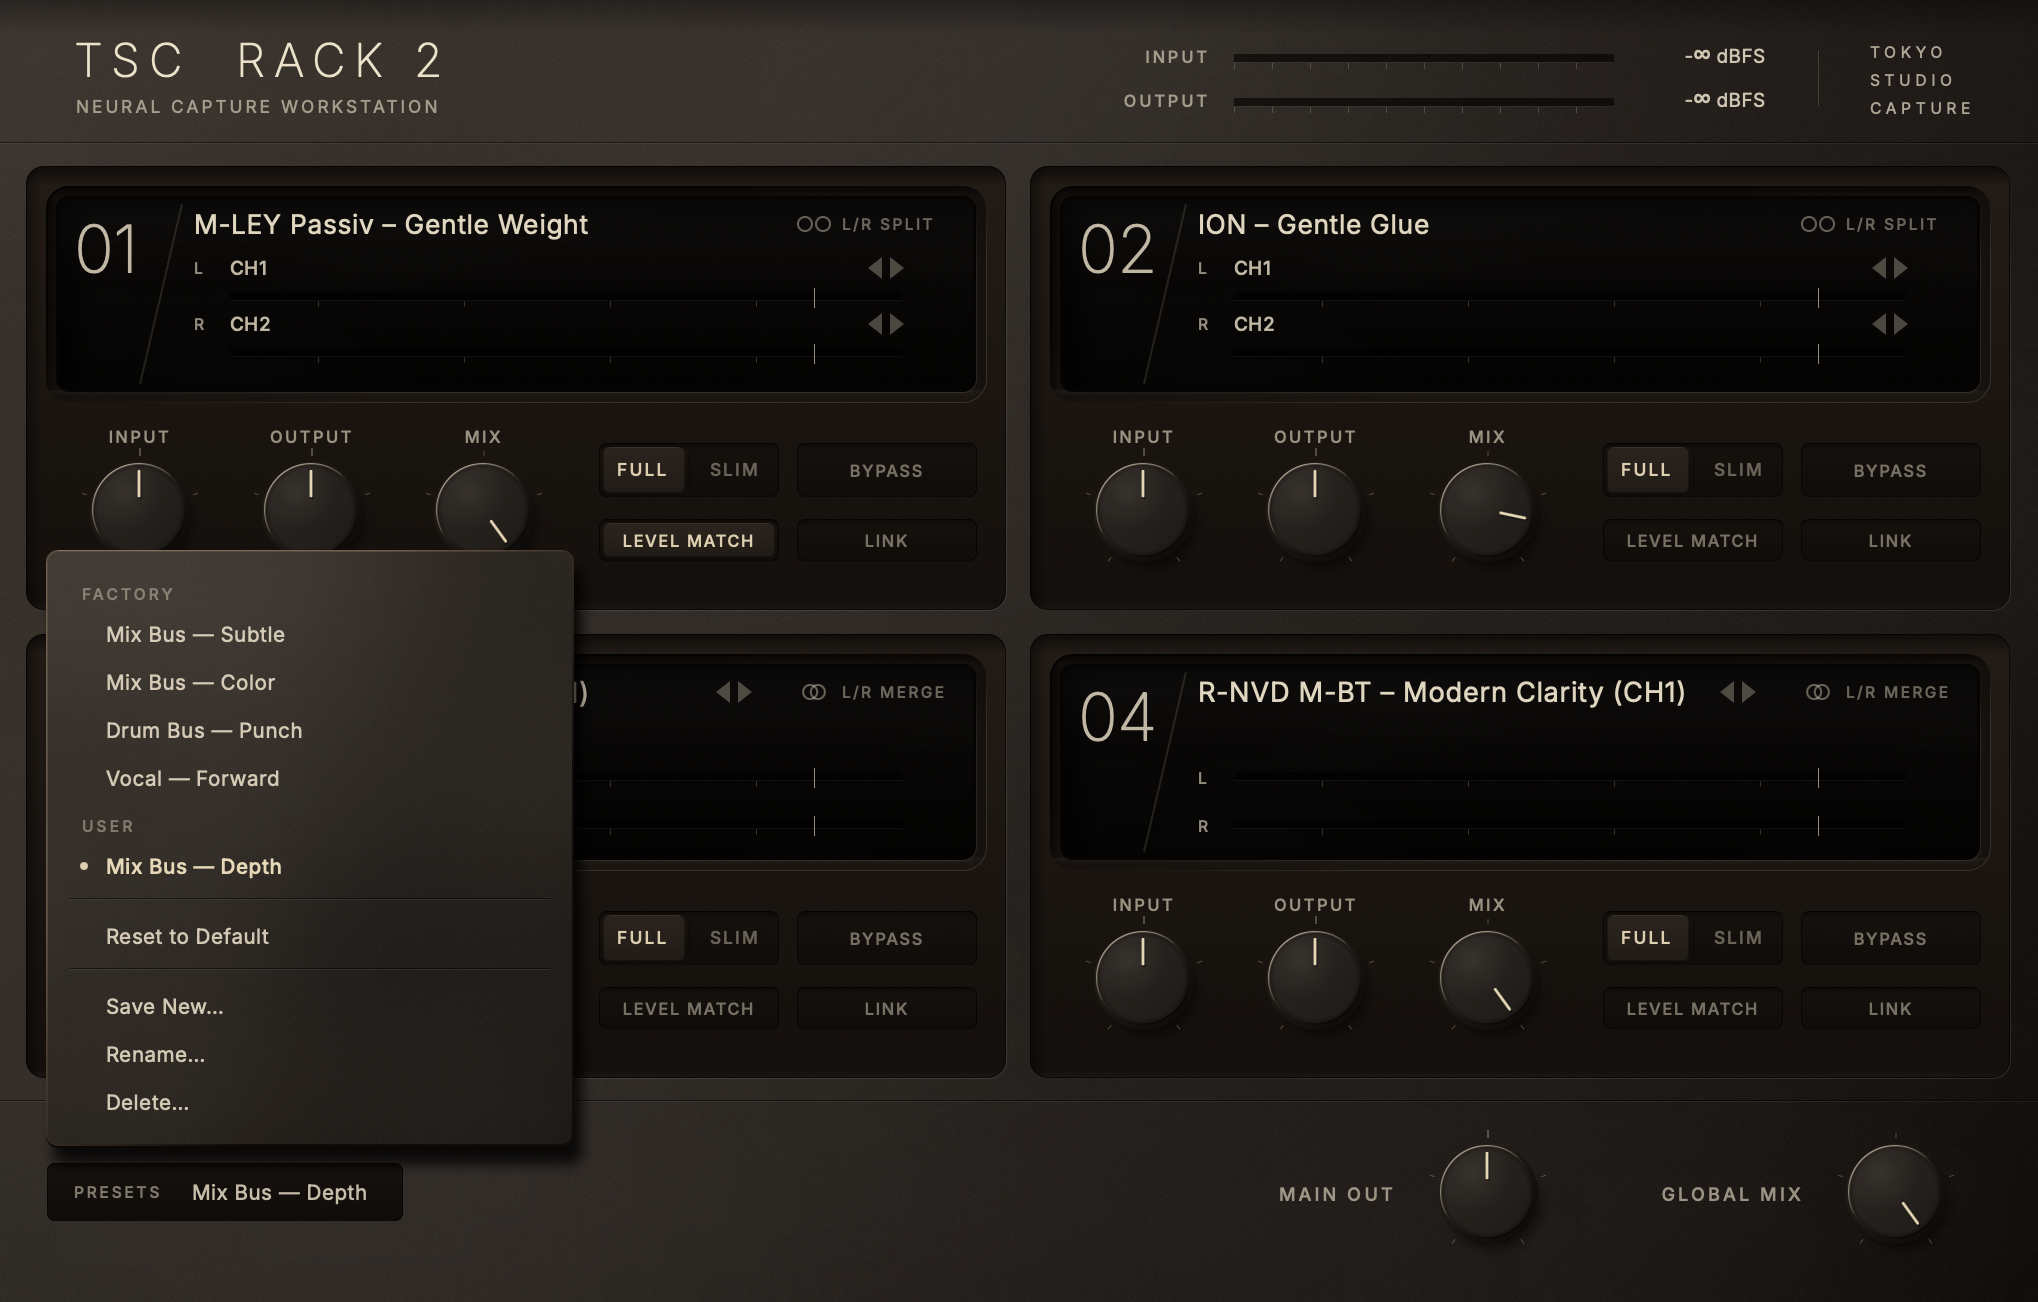Click next capture arrow for slot 02 CH1
The image size is (2038, 1302).
1901,268
